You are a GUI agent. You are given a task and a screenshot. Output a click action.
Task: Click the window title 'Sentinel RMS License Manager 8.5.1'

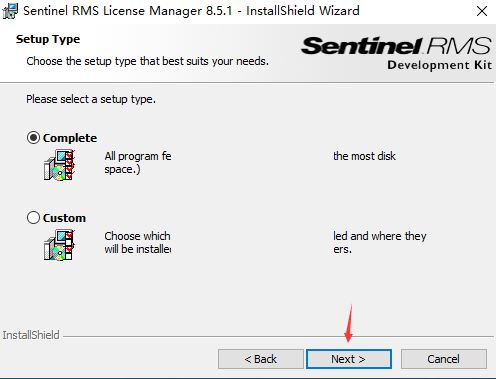[128, 11]
